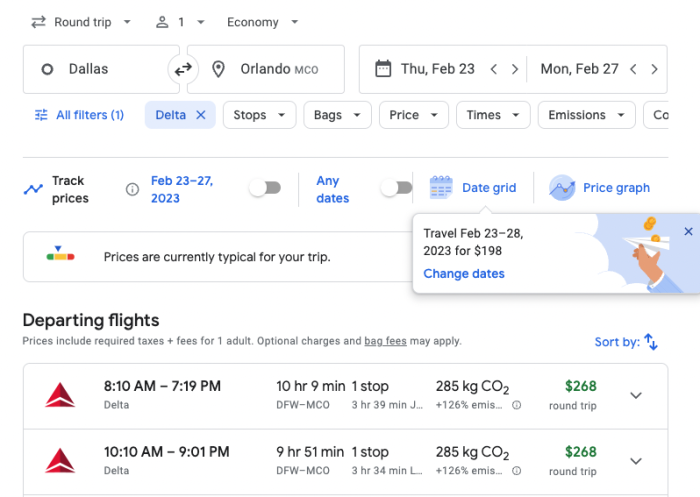
Task: Click the Change dates link
Action: click(x=463, y=274)
